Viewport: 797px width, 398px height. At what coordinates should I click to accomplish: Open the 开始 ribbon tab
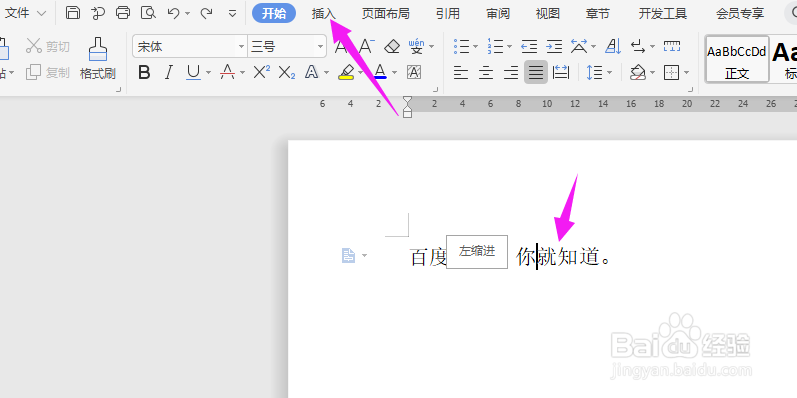click(x=274, y=13)
